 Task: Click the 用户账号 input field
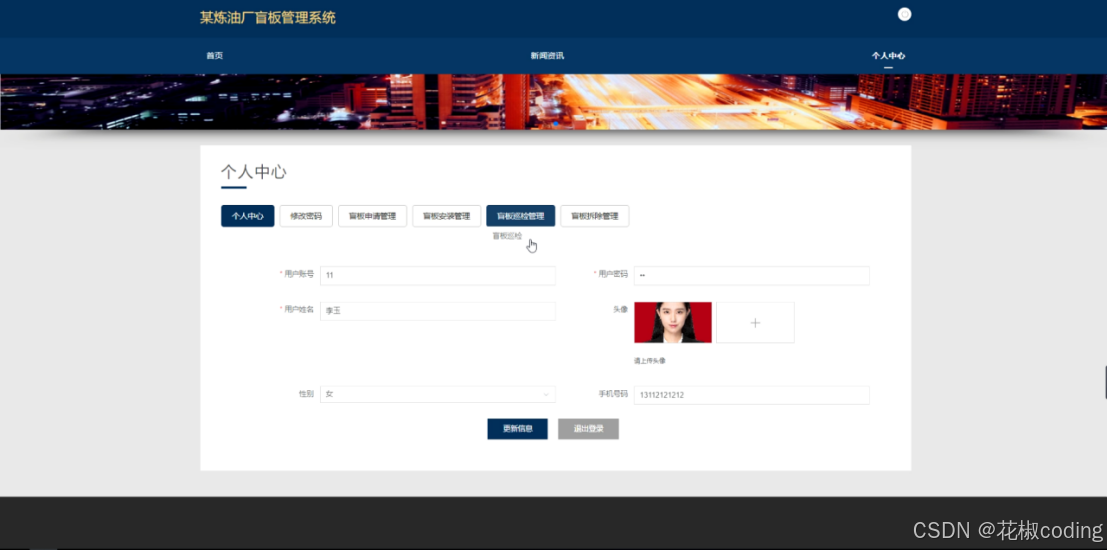pos(438,276)
